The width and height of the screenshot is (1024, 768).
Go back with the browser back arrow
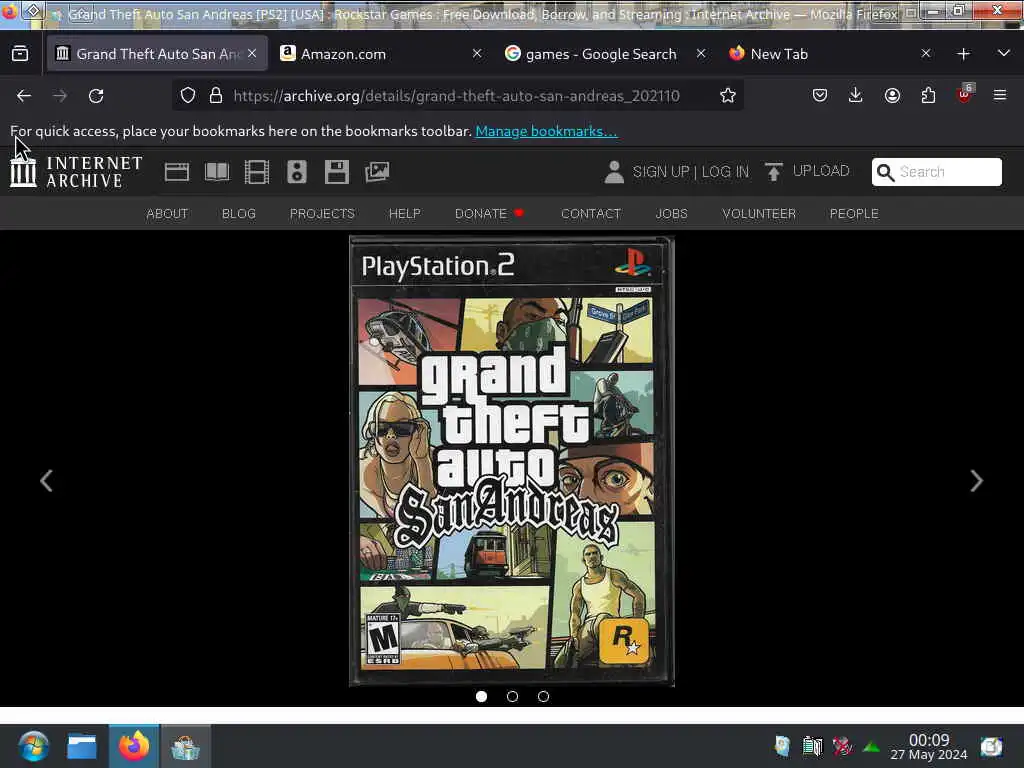24,96
